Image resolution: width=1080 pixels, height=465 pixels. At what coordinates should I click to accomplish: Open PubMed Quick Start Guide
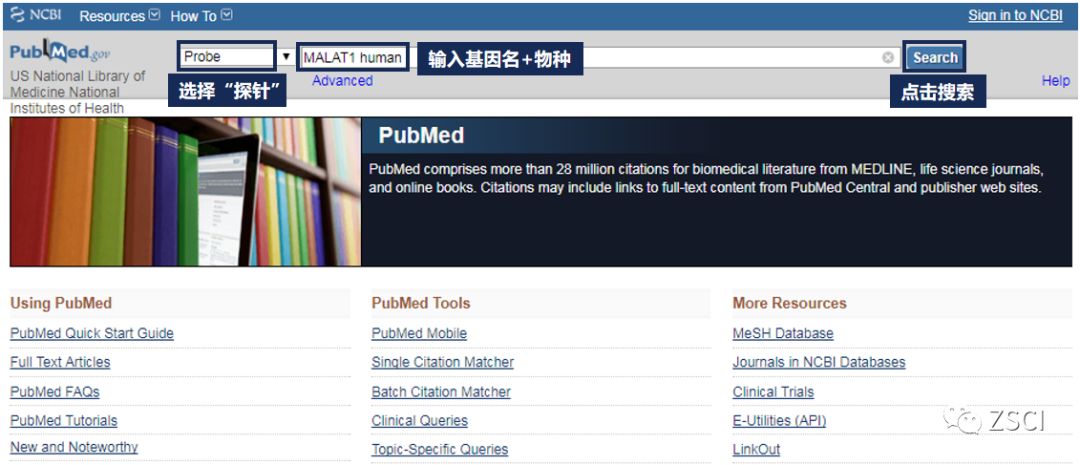(x=92, y=333)
